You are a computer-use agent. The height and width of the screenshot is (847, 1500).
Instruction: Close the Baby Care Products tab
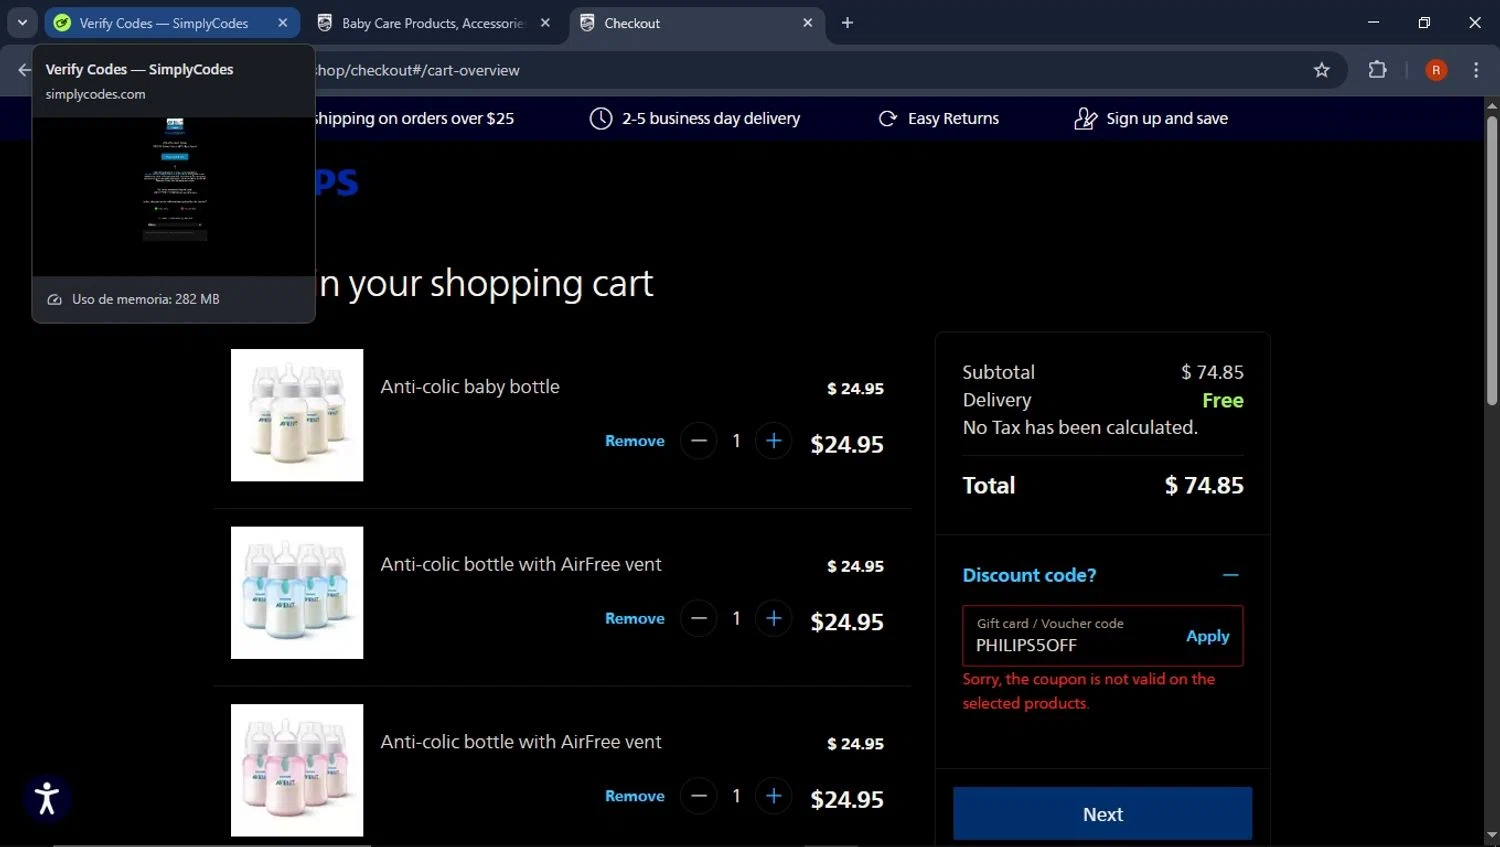point(545,22)
